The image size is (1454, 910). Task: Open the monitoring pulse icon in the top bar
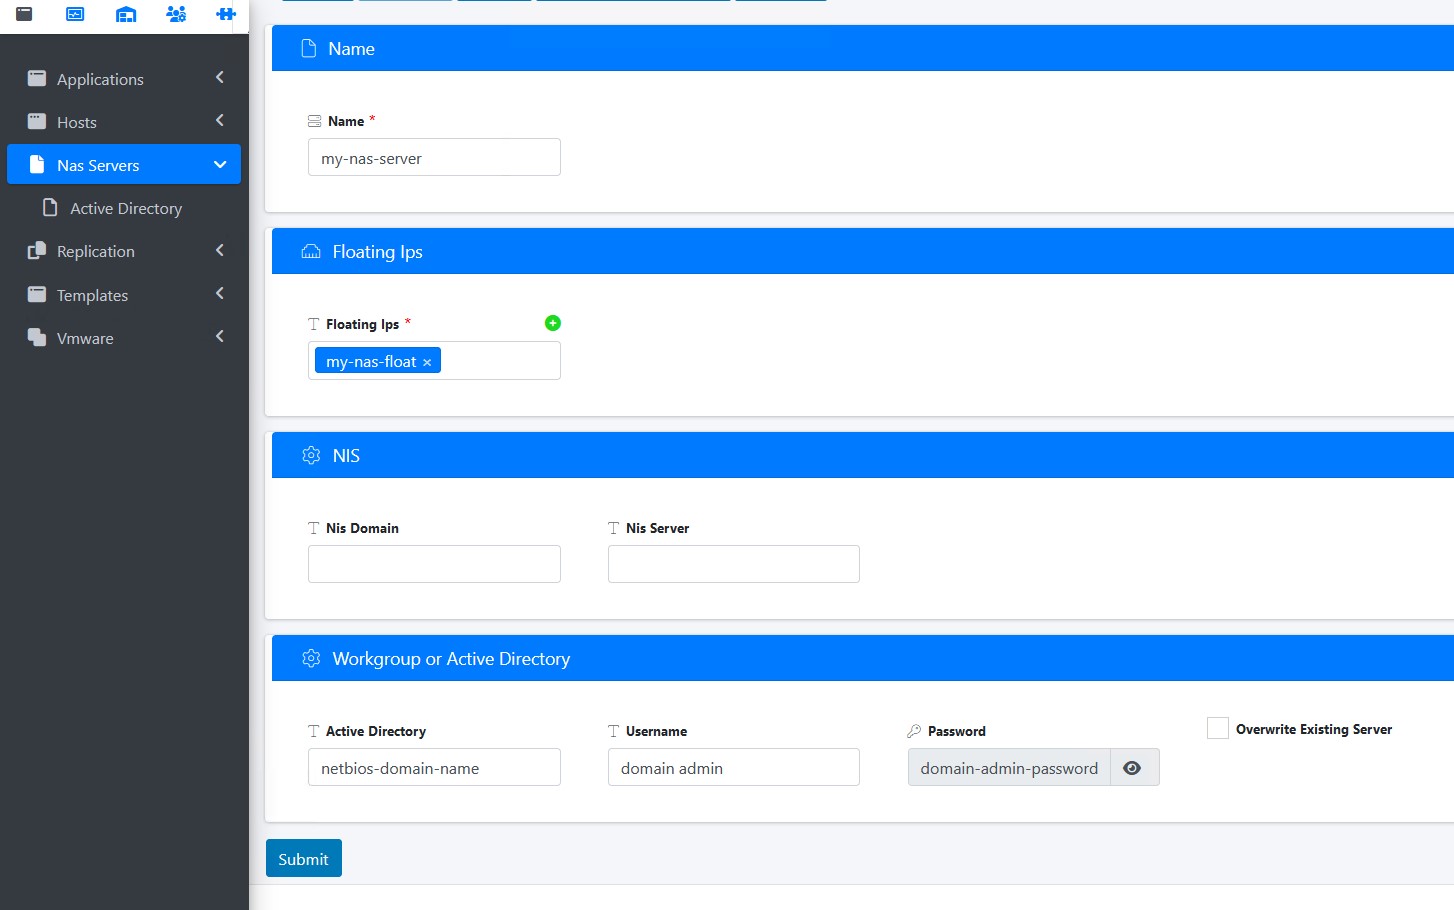(x=75, y=14)
